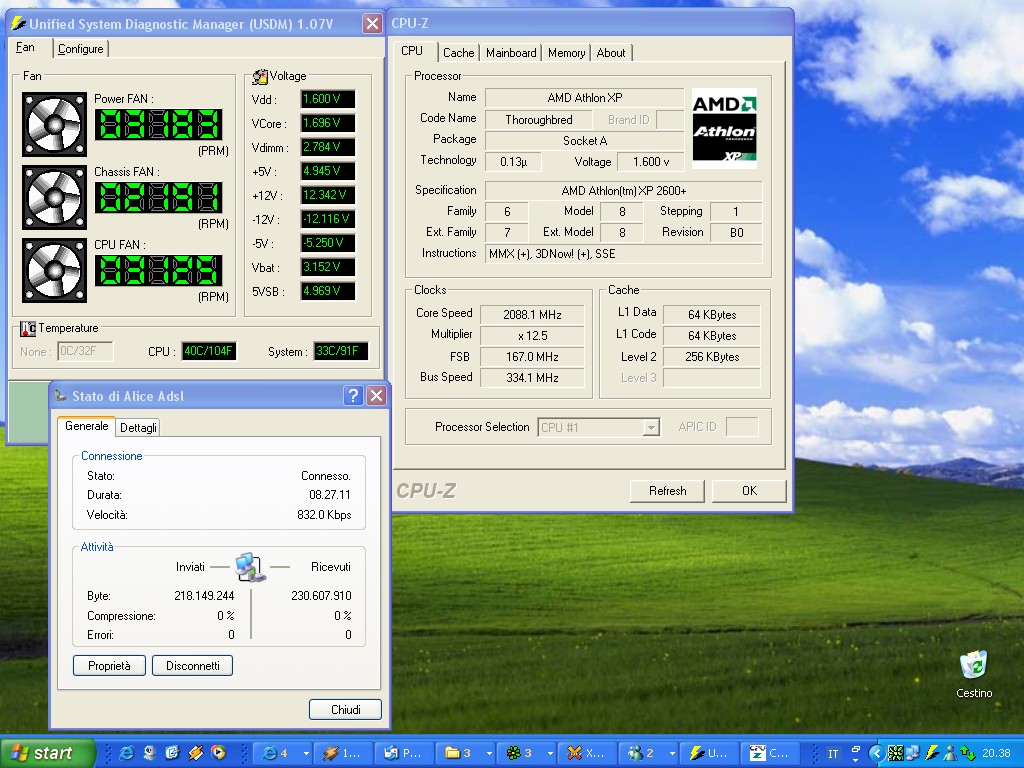This screenshot has width=1024, height=768.
Task: Click the MSN Messenger buddy tray icon
Action: (950, 753)
